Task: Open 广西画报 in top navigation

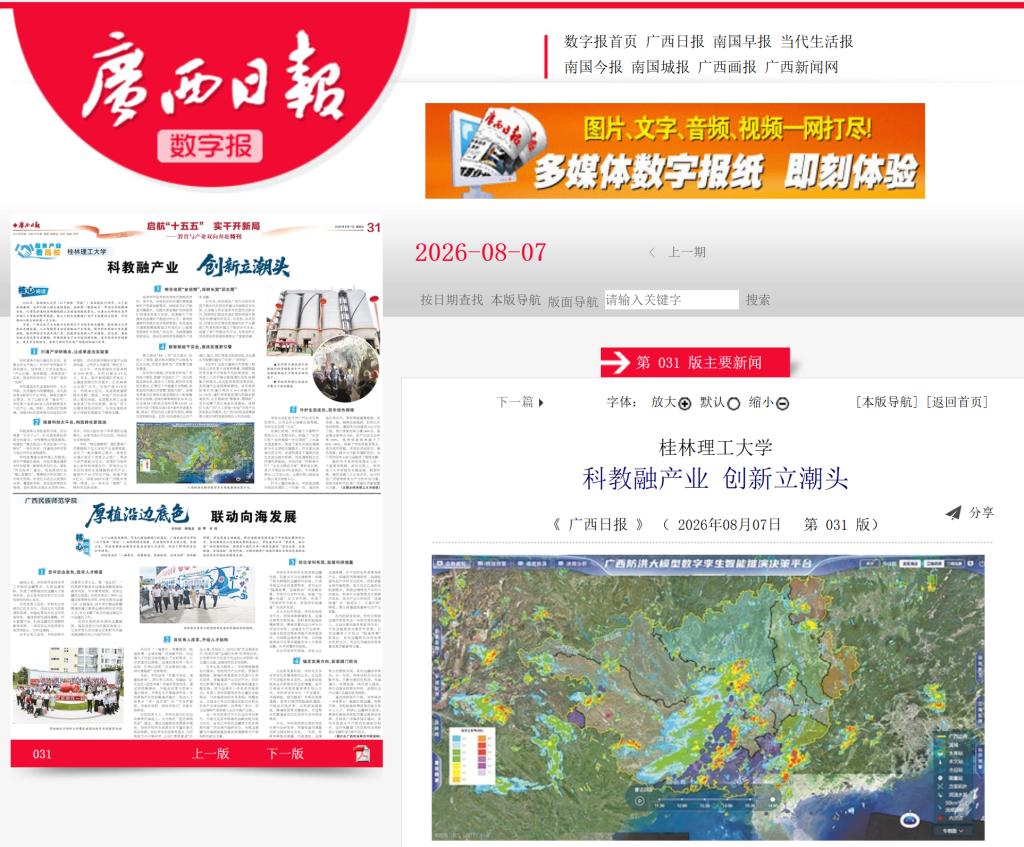Action: (727, 67)
